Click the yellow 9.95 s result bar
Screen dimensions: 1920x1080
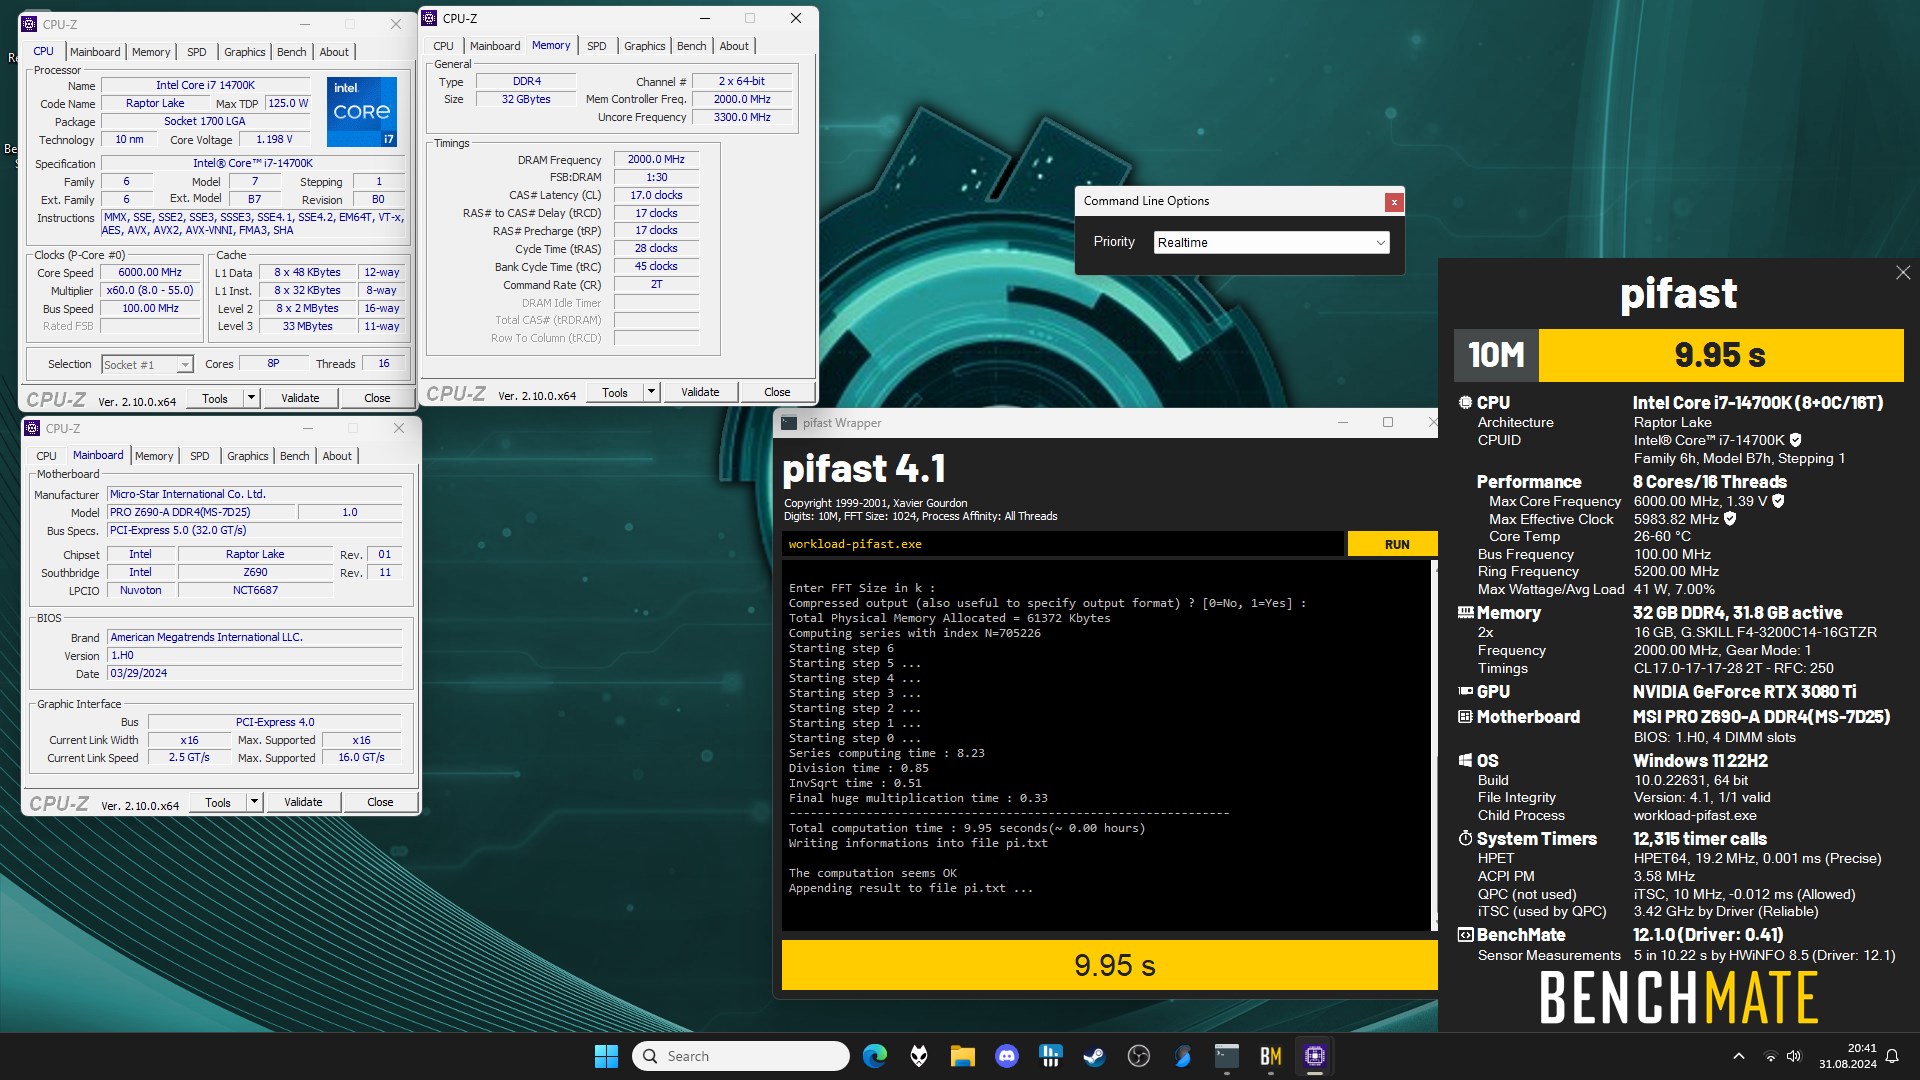tap(1110, 965)
